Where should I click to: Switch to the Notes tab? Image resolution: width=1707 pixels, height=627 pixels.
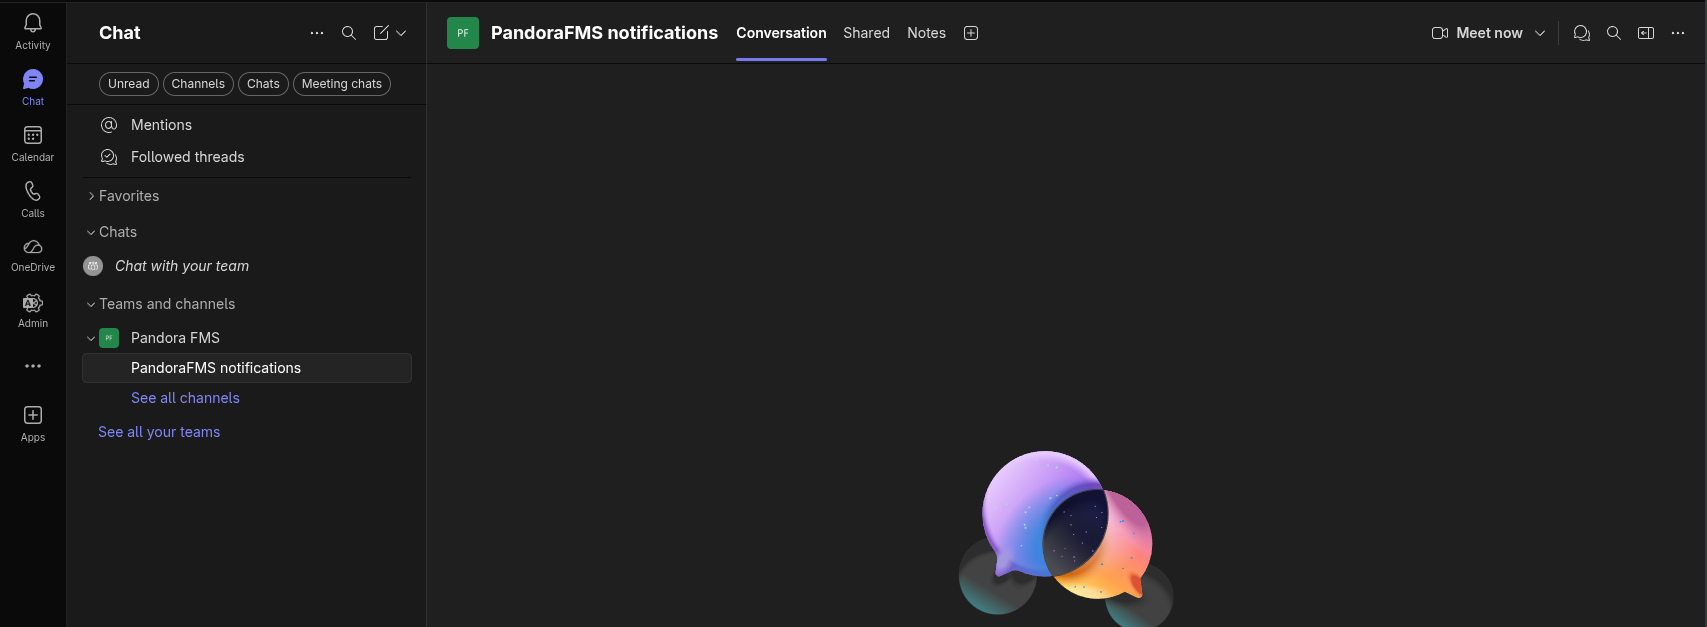point(926,33)
